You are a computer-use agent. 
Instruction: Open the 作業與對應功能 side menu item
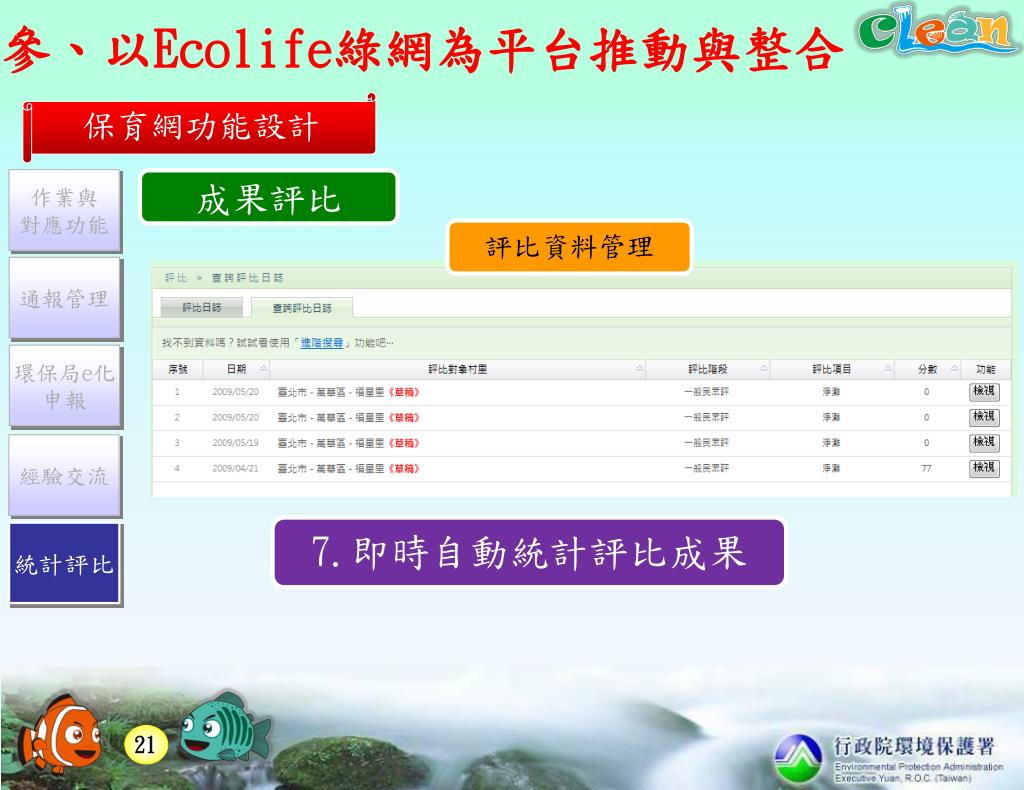(x=65, y=211)
